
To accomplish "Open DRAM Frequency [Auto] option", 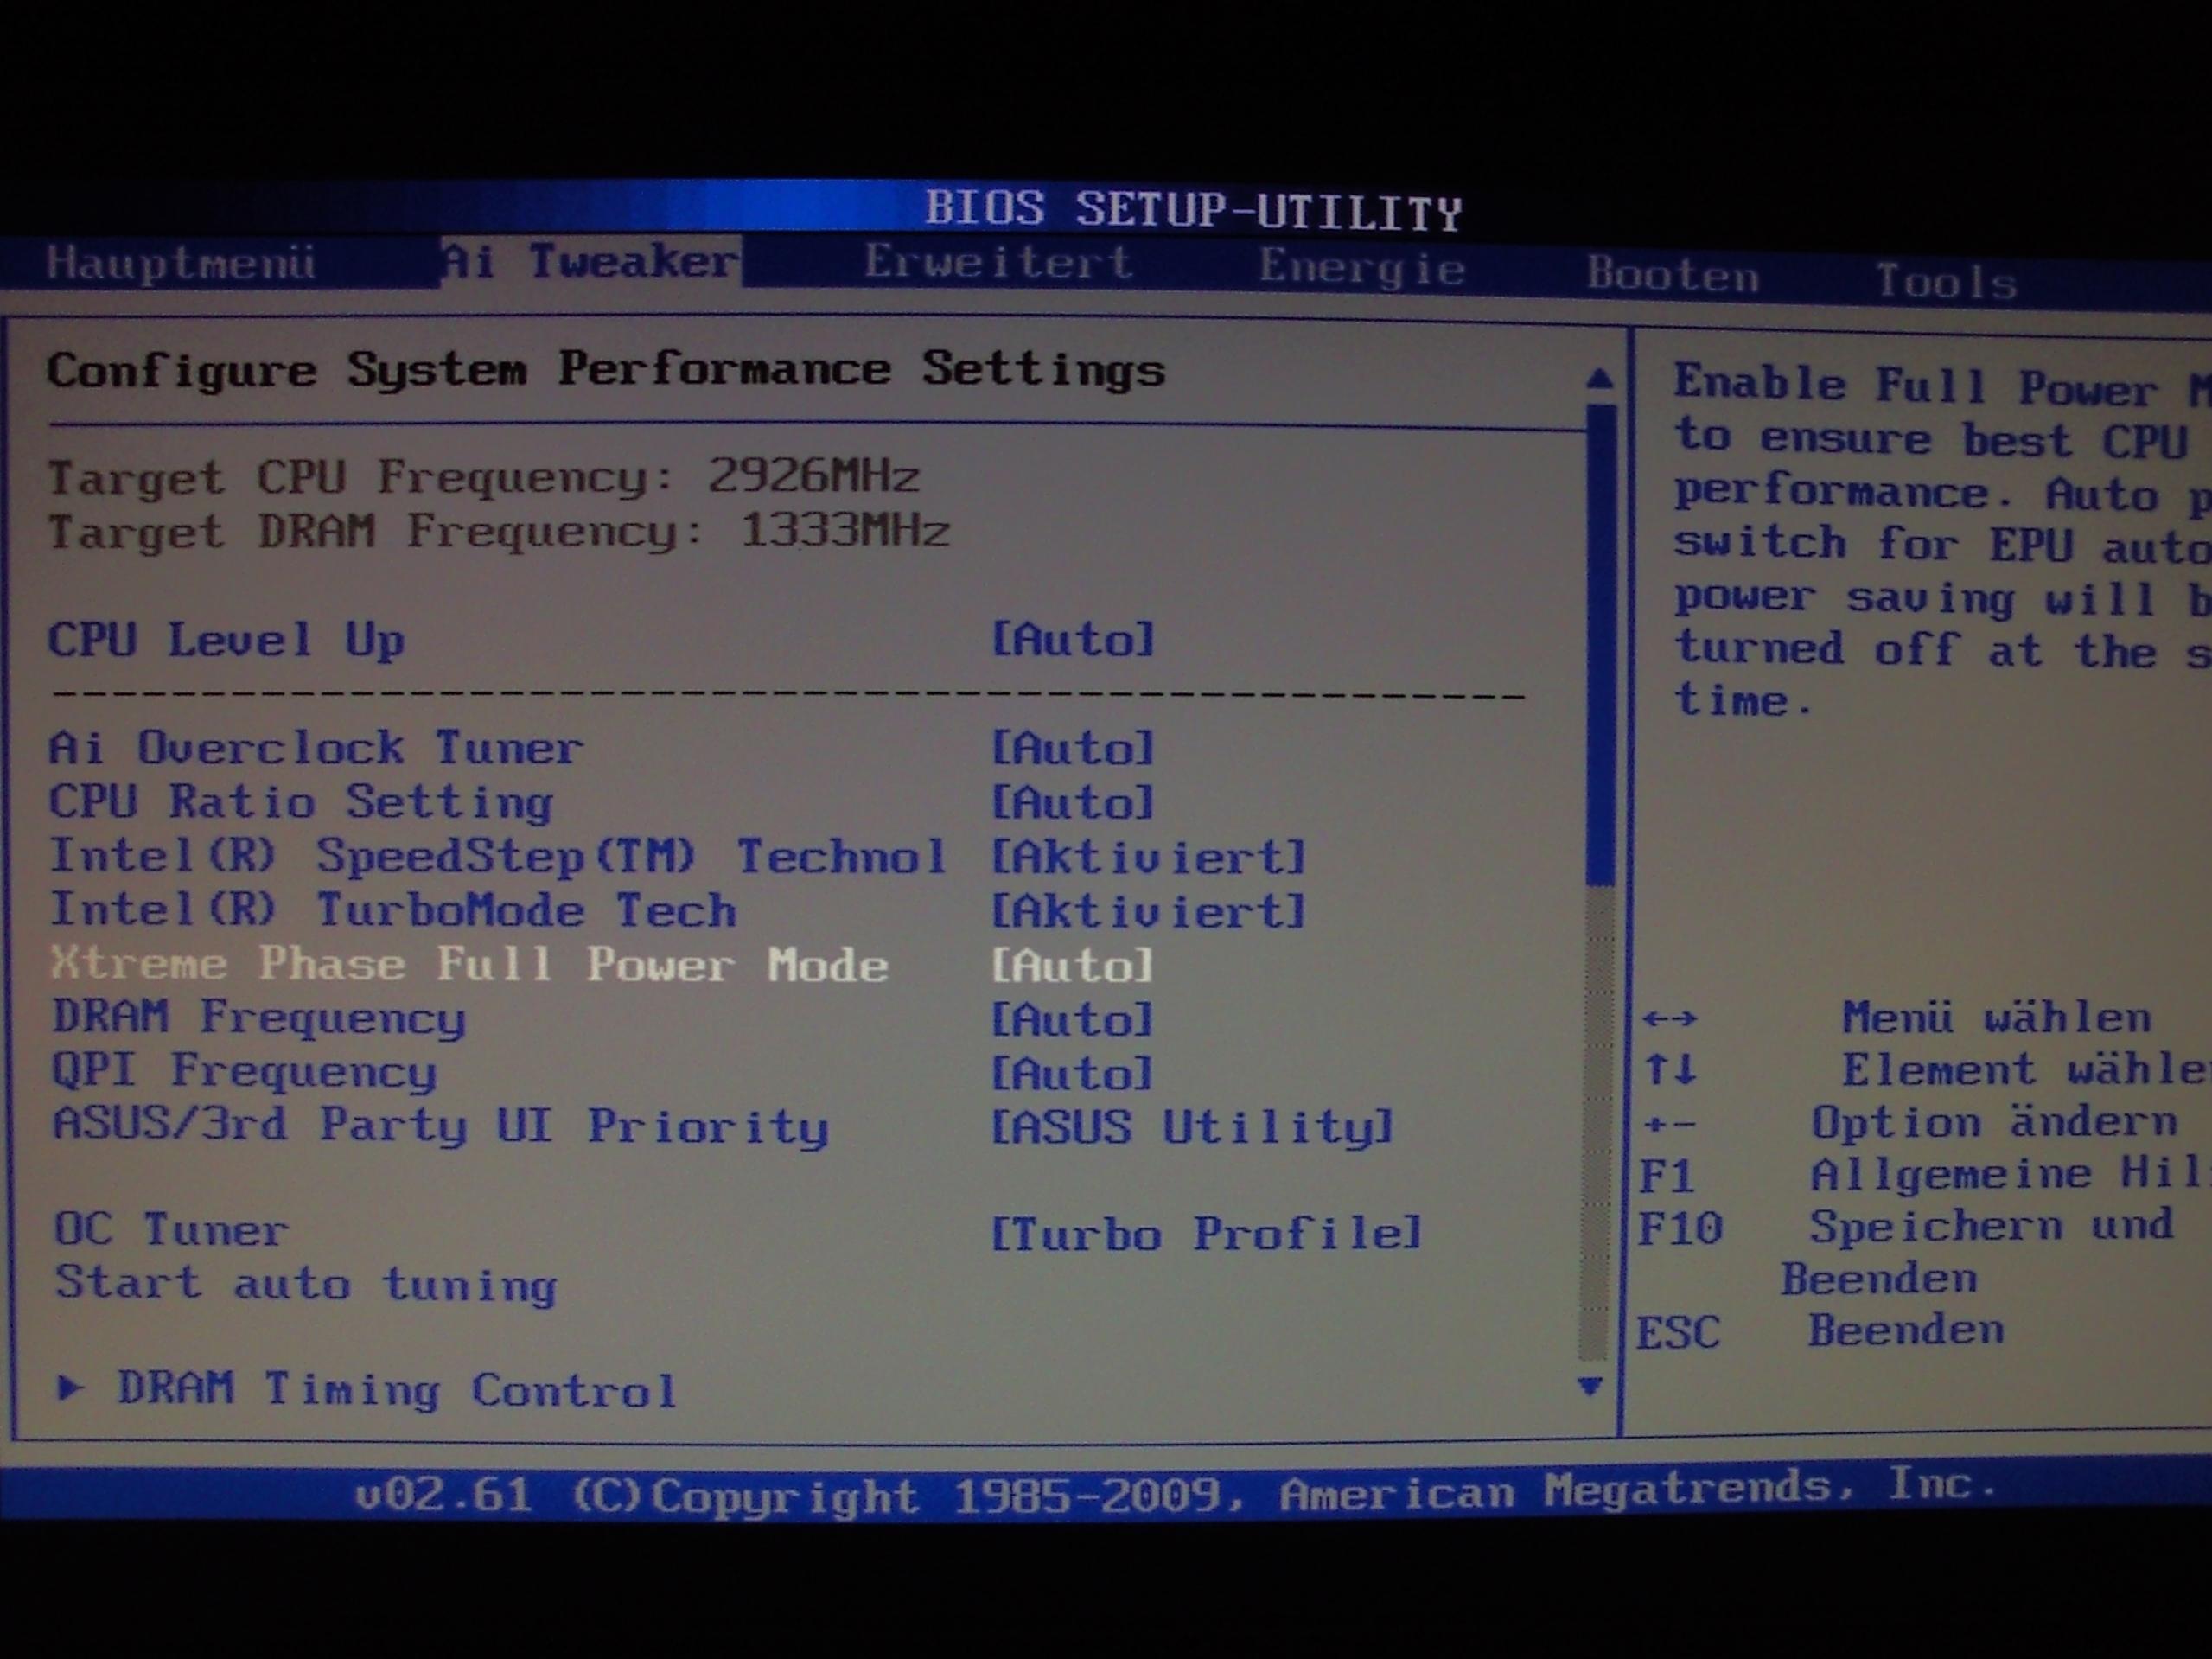I will pos(1072,1020).
